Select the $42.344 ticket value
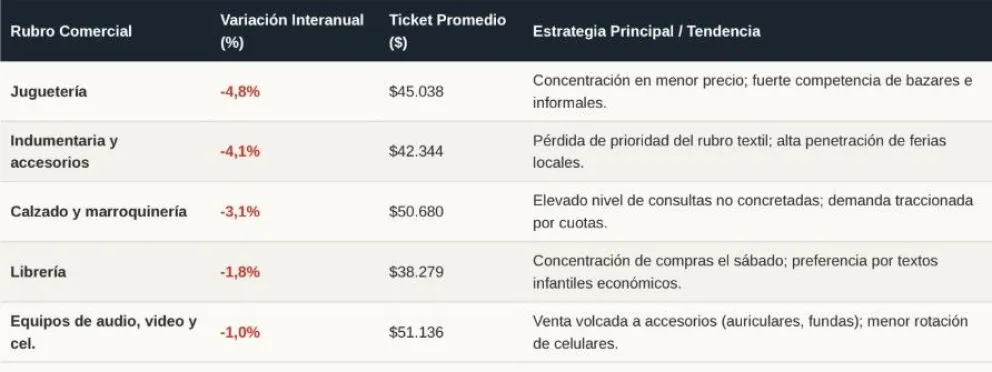 [x=416, y=152]
